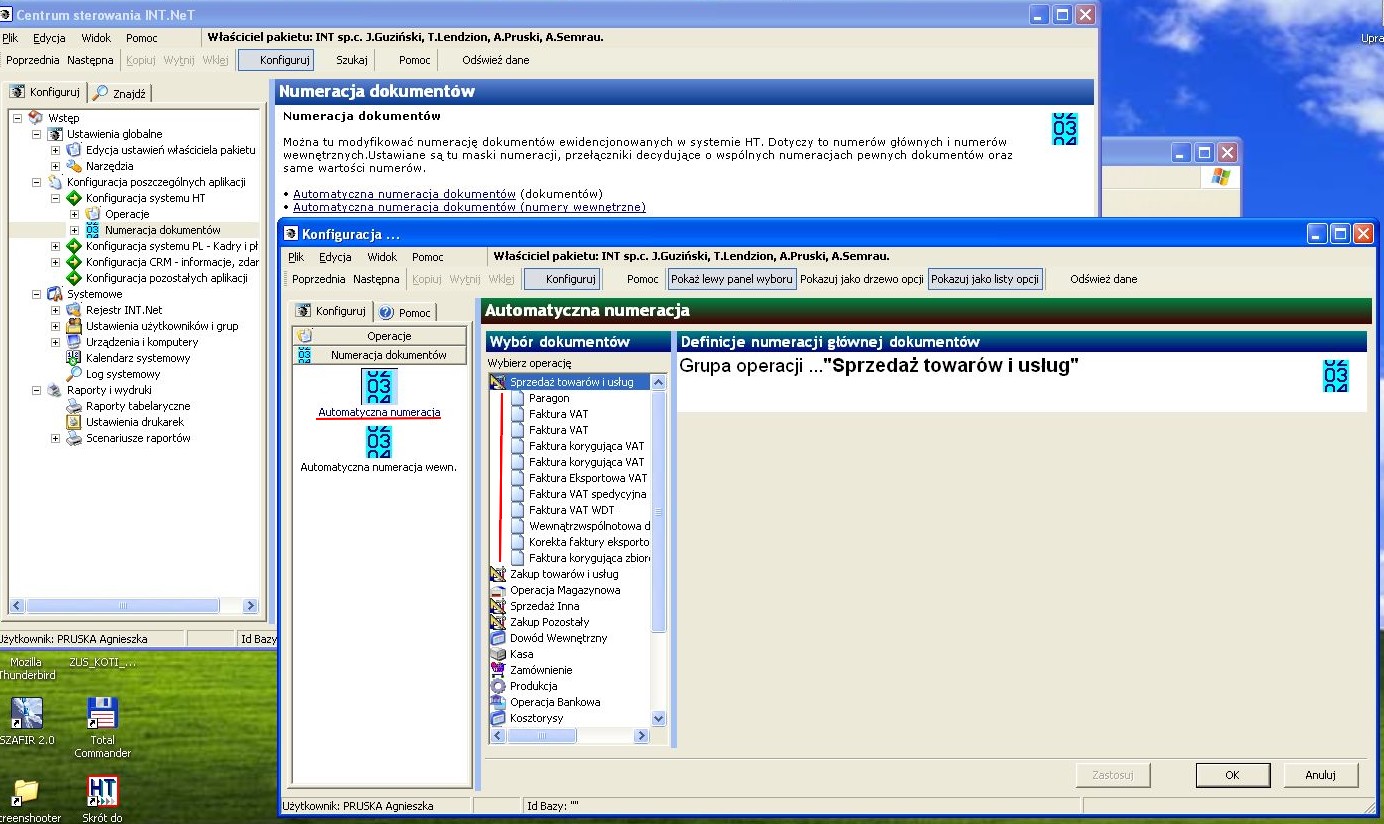
Task: Switch to Pokazuj jako drzewo opcji view
Action: coord(861,279)
